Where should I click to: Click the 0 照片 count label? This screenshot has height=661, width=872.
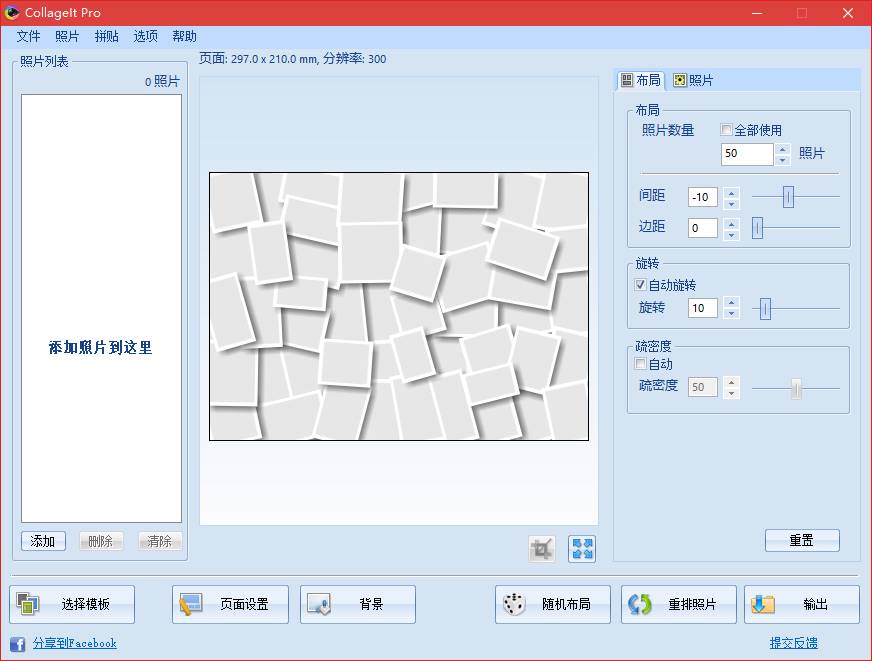pyautogui.click(x=162, y=82)
